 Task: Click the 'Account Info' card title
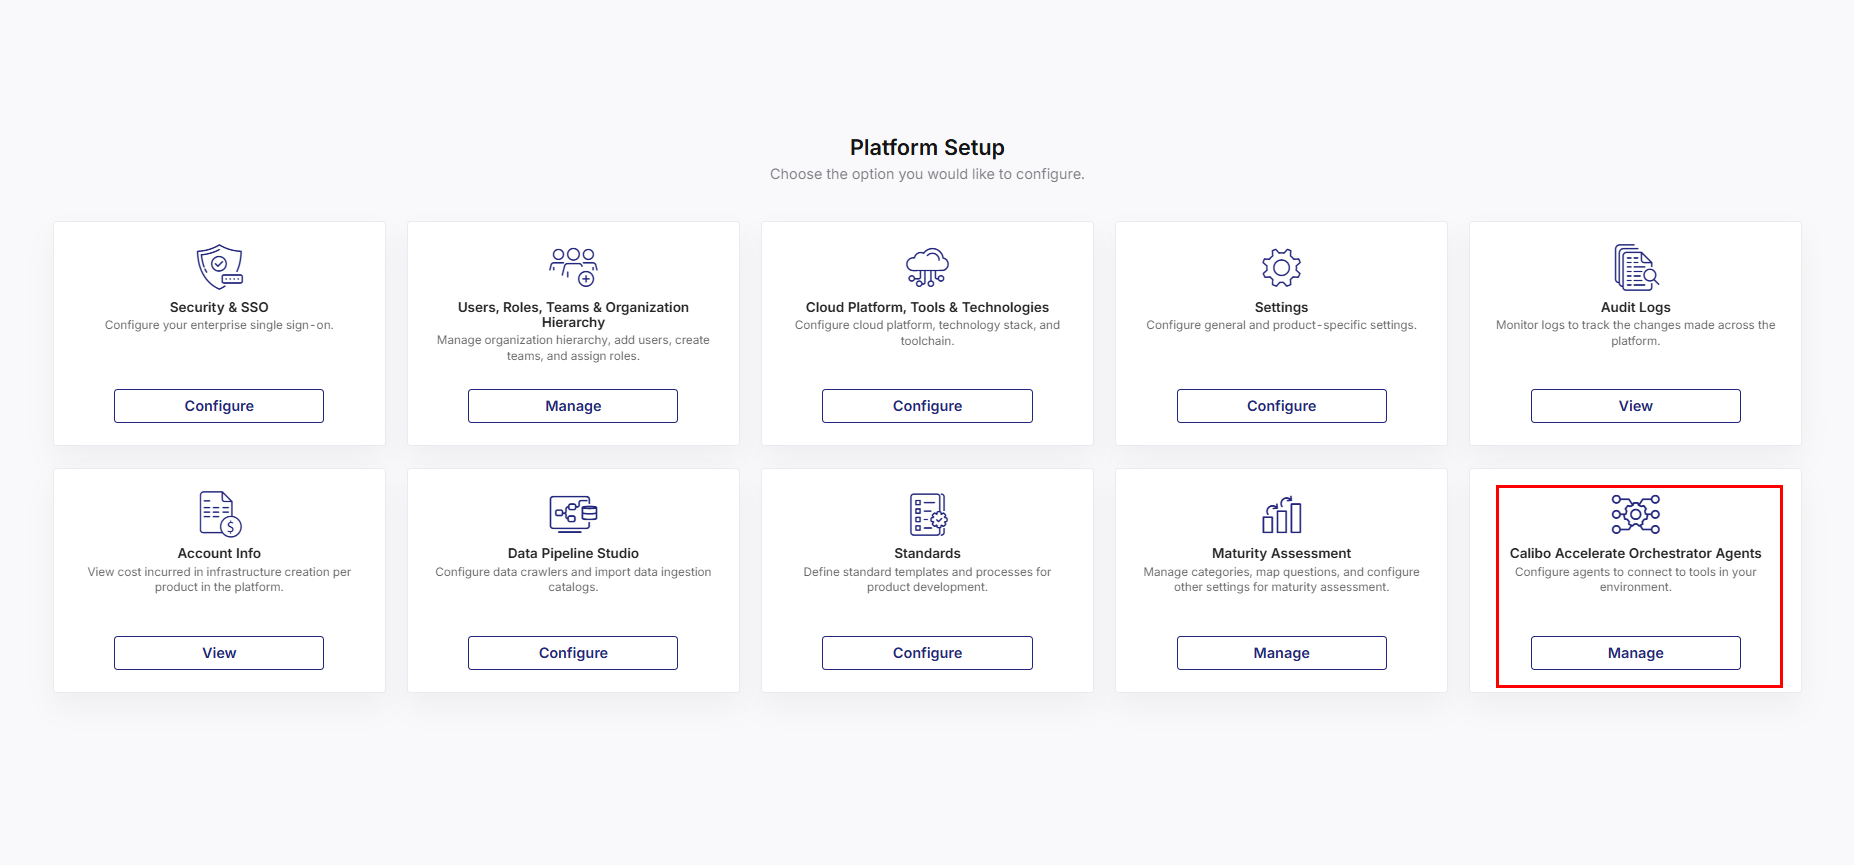point(219,553)
